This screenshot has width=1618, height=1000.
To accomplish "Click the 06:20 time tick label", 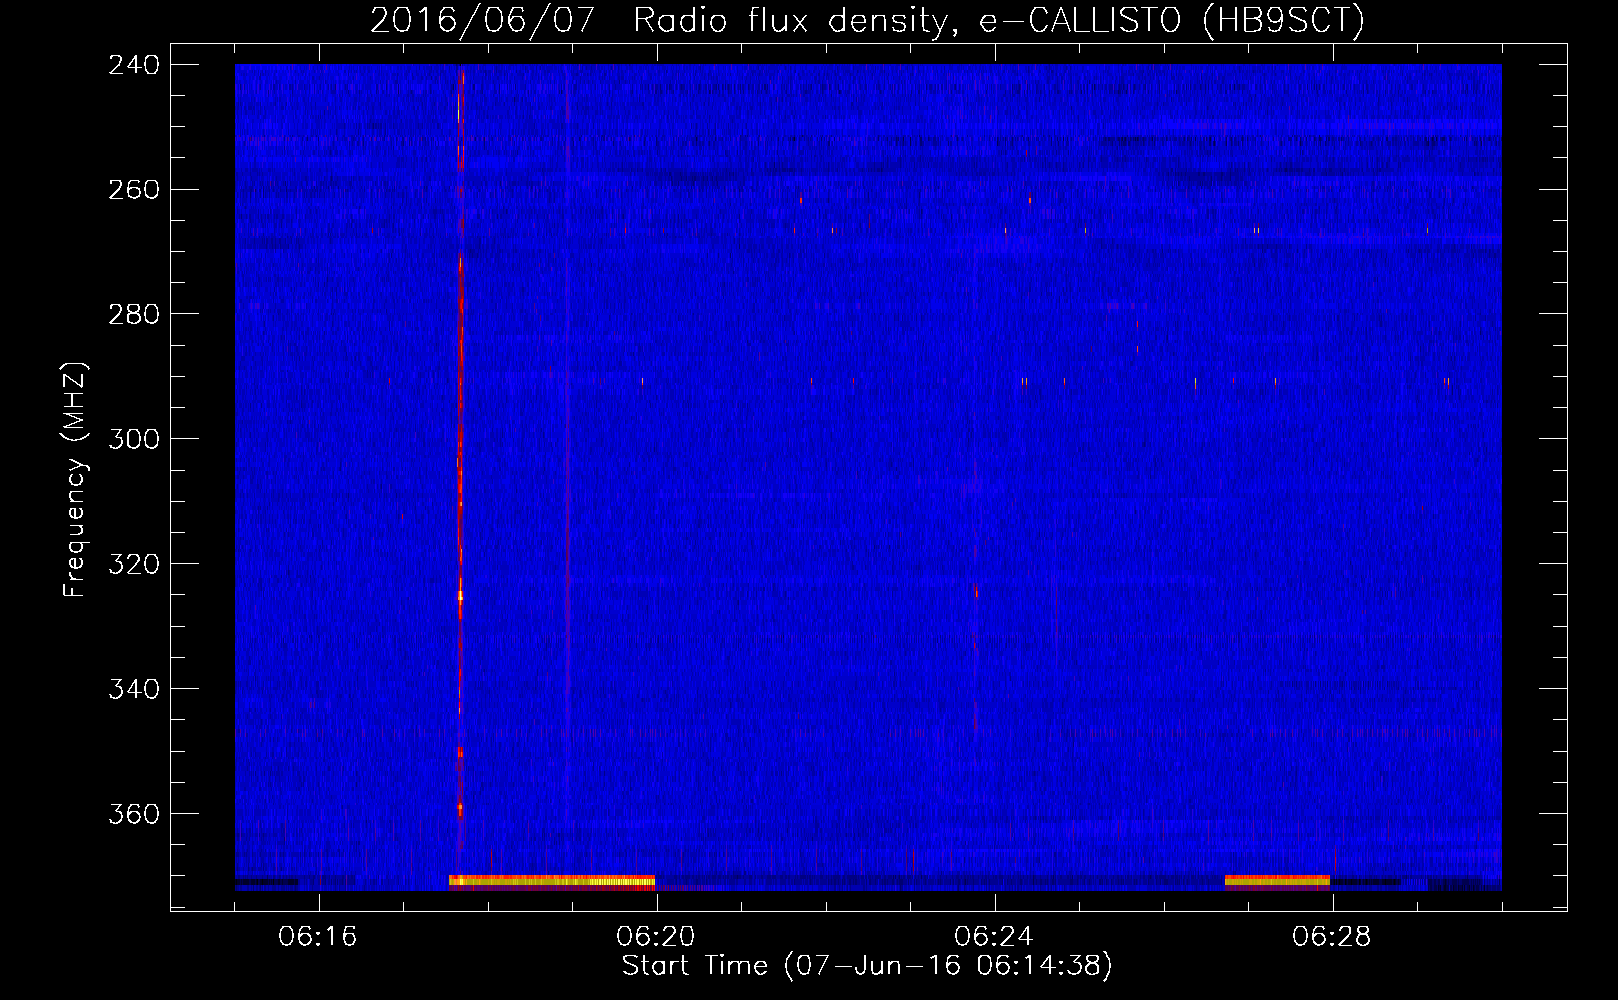I will [656, 937].
